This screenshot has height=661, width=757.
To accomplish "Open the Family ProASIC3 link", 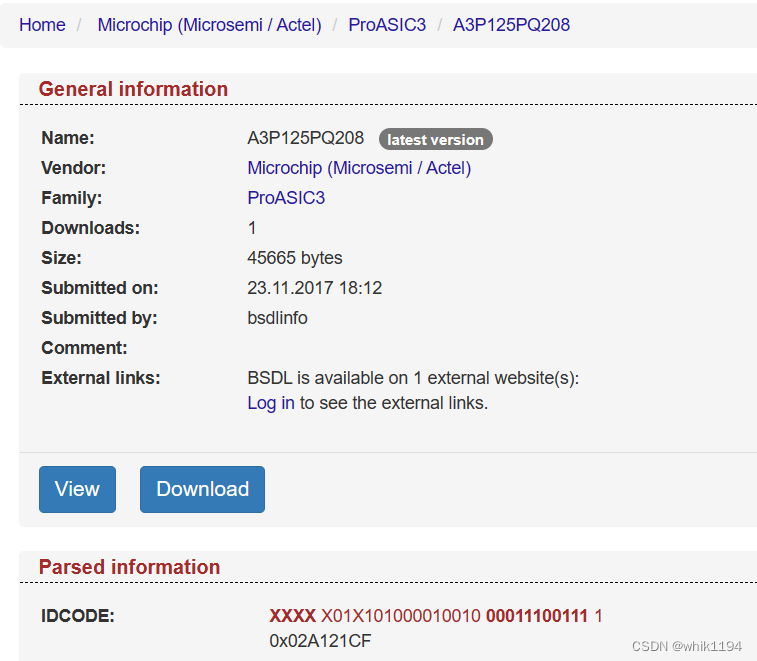I will click(286, 198).
